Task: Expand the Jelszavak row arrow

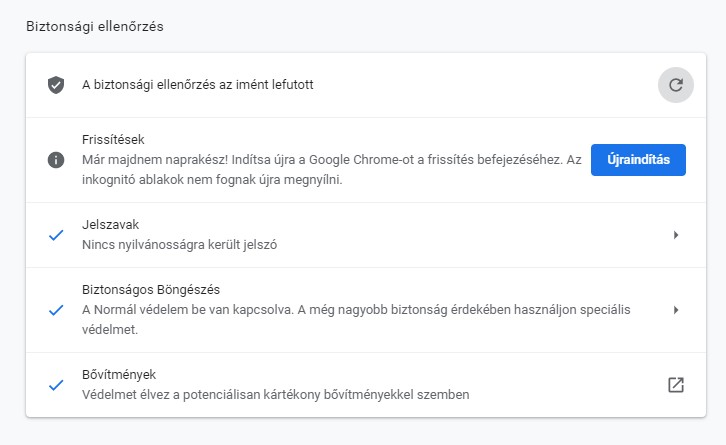Action: coord(676,235)
